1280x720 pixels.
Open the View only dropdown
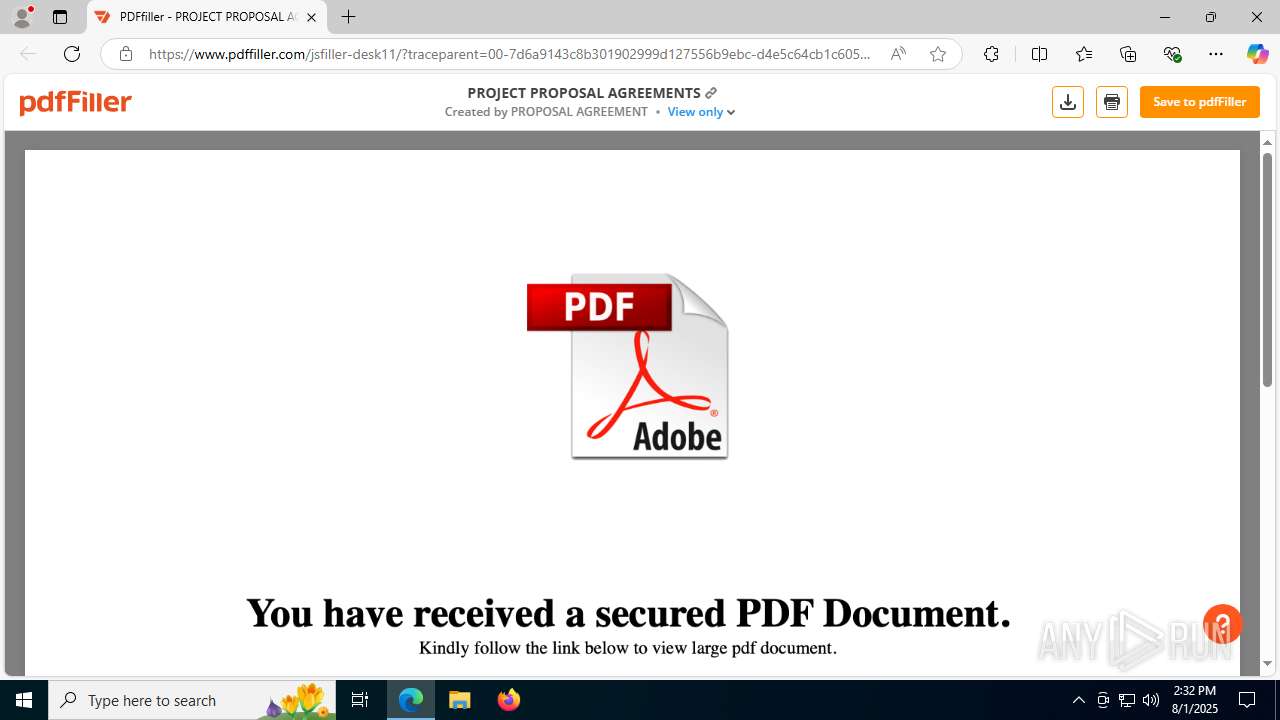[701, 112]
